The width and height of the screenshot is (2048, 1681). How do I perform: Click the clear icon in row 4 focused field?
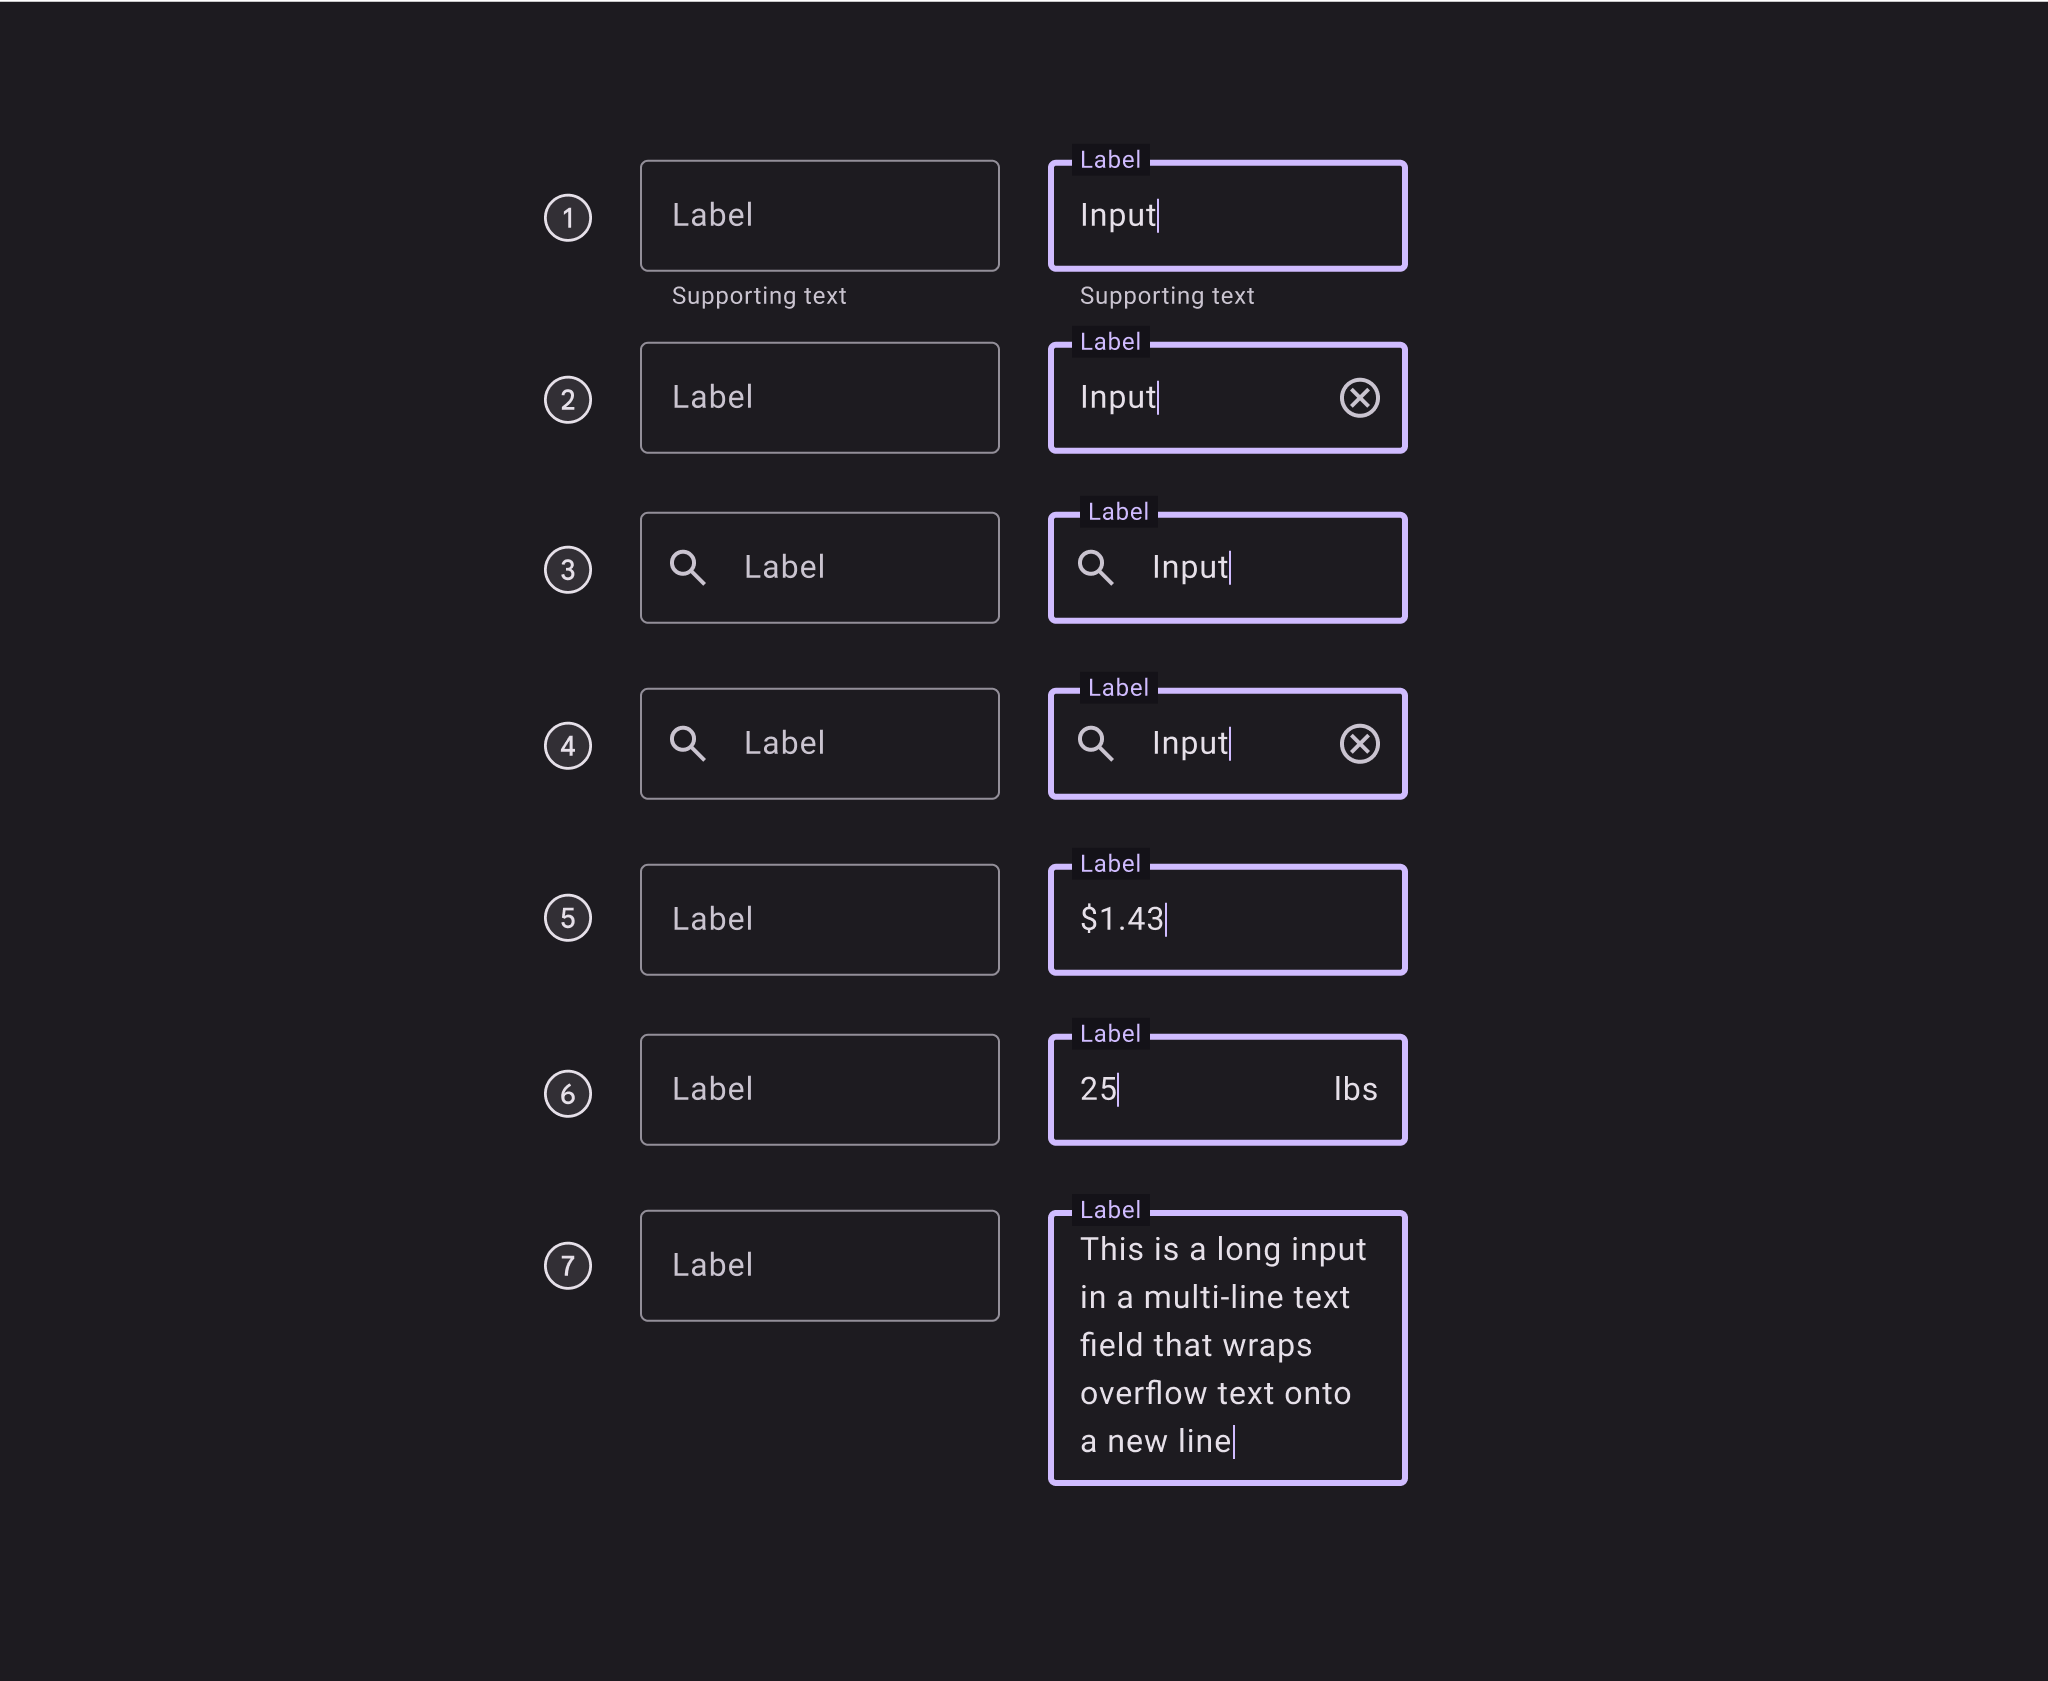(1359, 744)
